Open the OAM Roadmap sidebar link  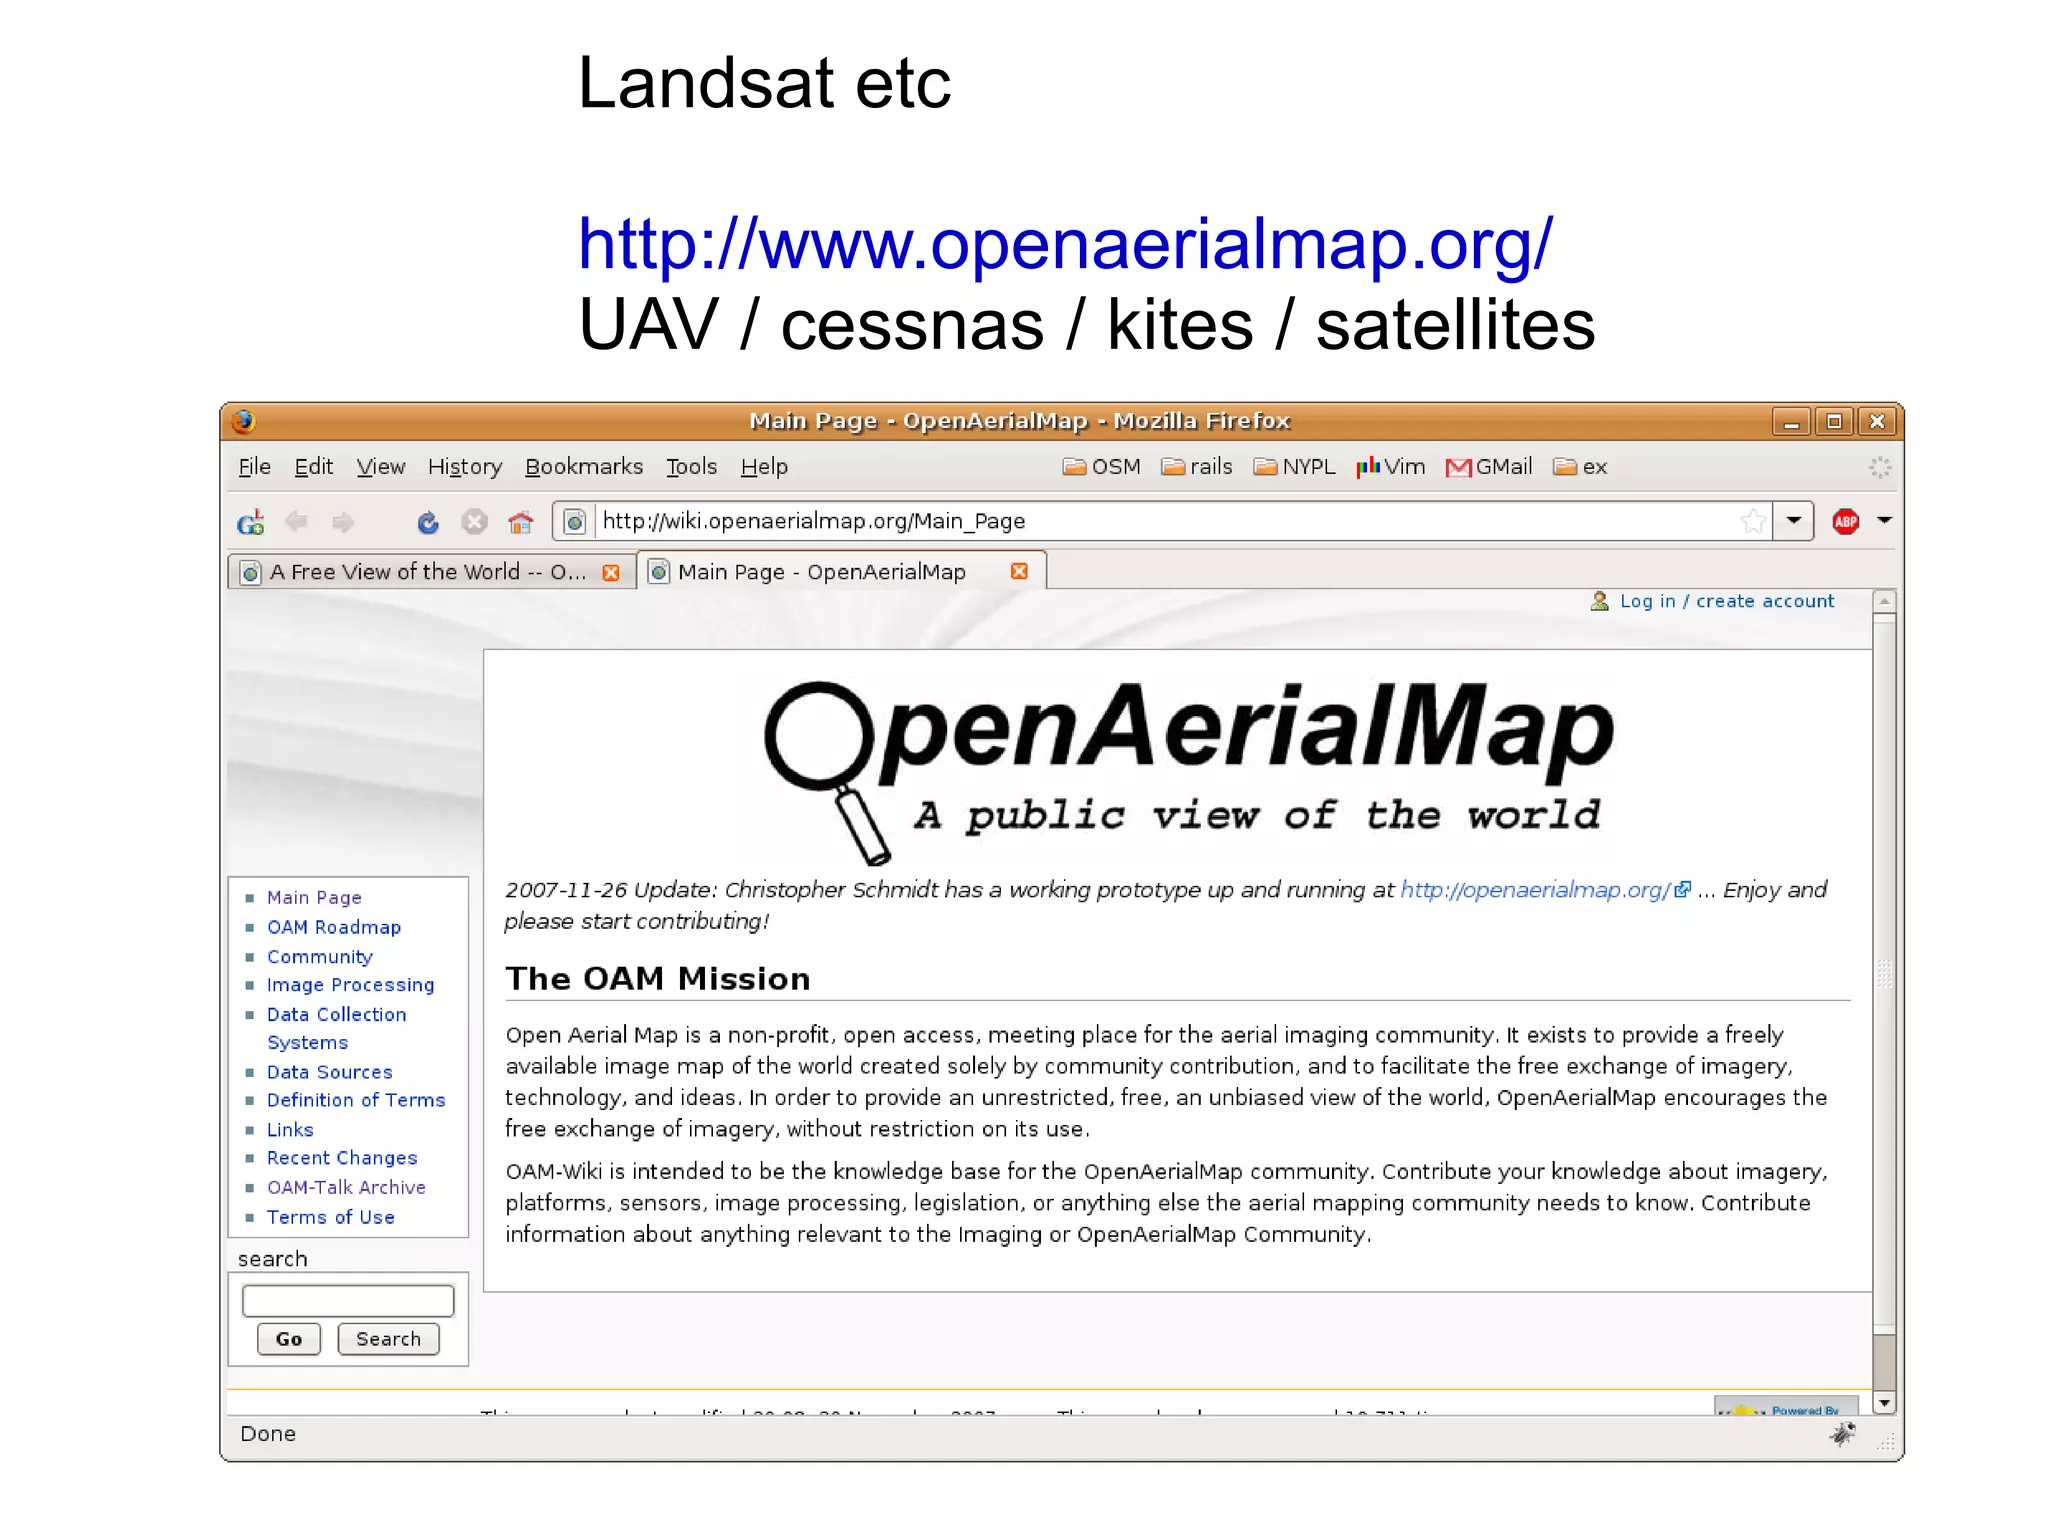click(x=334, y=927)
